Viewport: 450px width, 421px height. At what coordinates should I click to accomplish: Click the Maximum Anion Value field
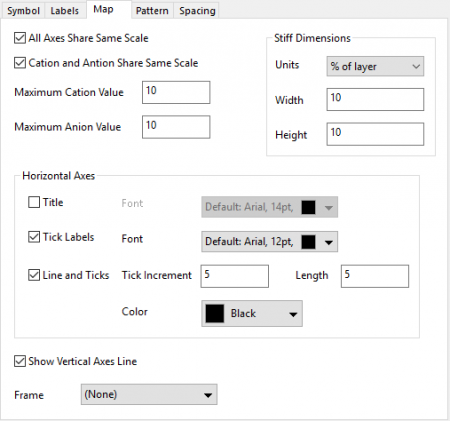click(x=176, y=127)
